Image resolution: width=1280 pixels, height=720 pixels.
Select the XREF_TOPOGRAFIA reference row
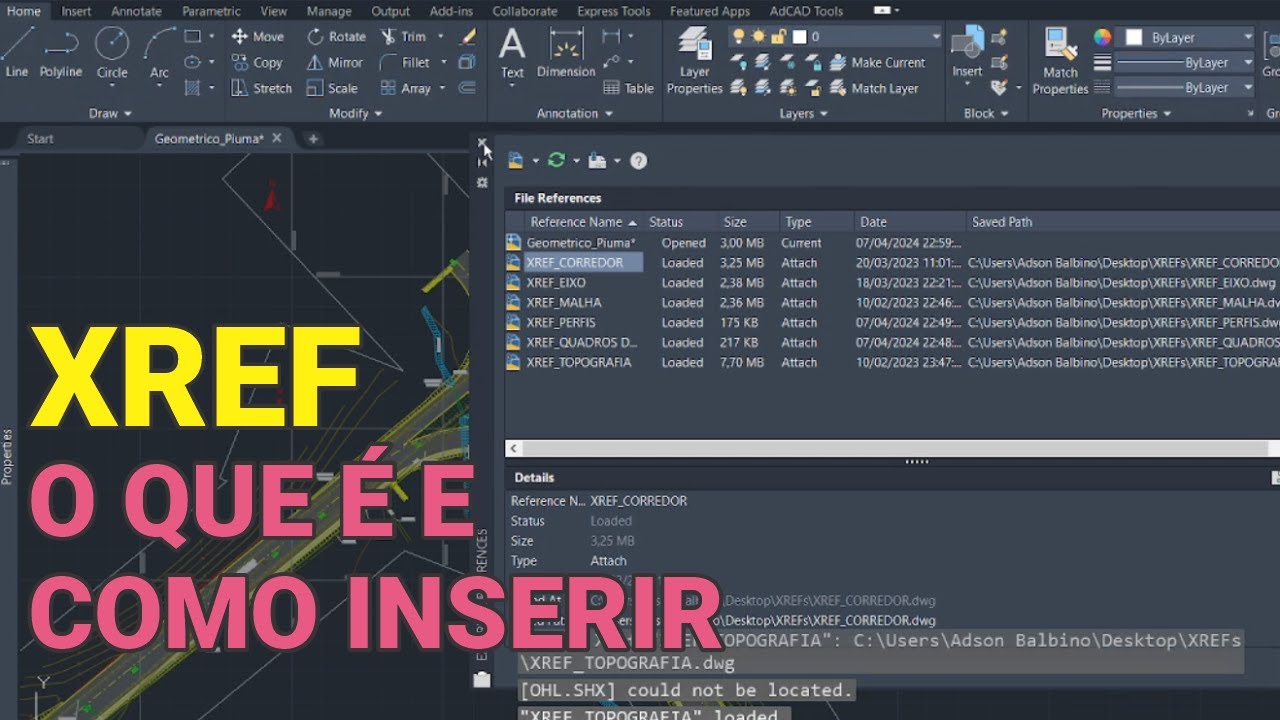point(892,362)
